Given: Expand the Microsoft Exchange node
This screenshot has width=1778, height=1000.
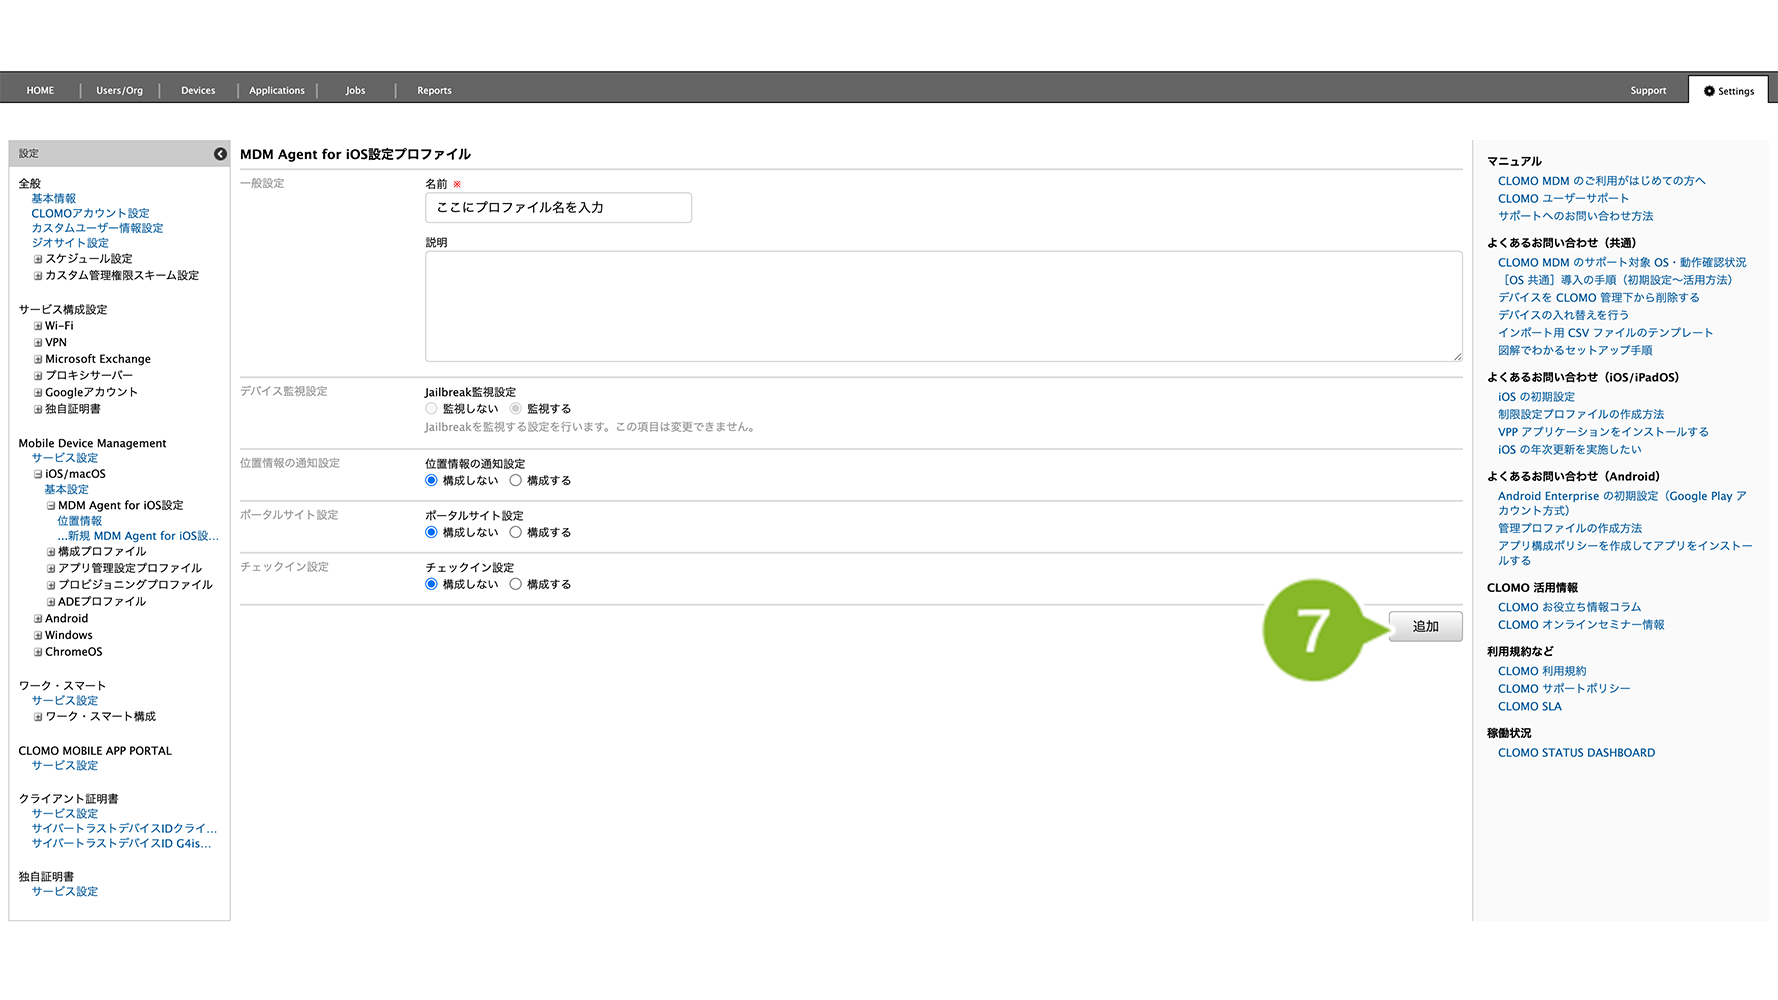Looking at the screenshot, I should tap(38, 360).
